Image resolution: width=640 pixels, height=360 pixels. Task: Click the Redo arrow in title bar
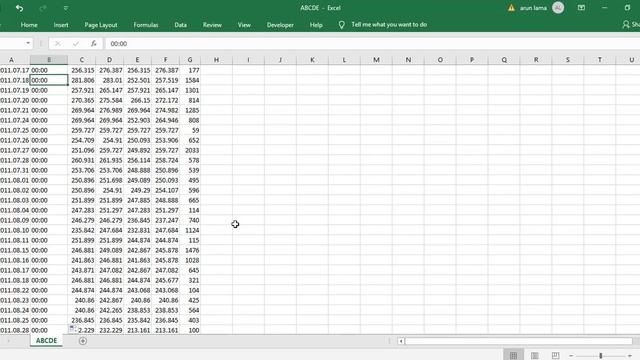click(x=43, y=8)
